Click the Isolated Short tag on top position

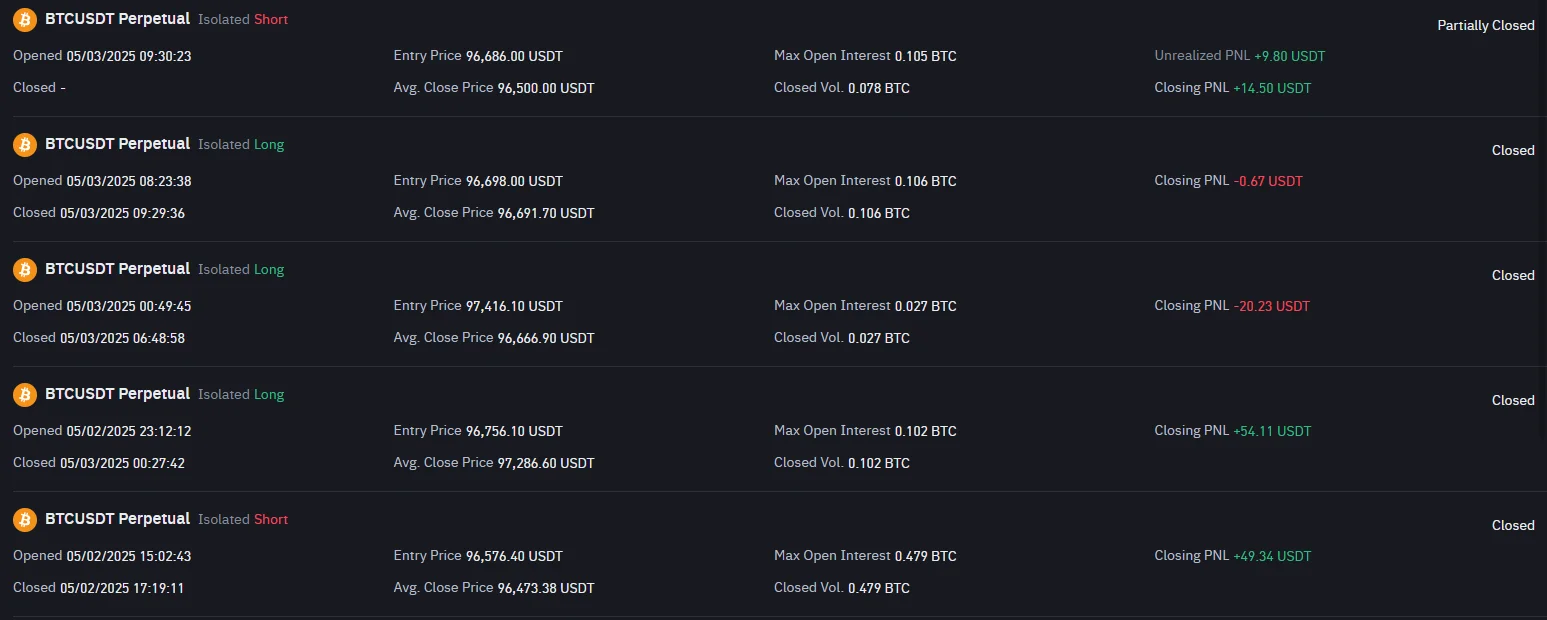243,20
